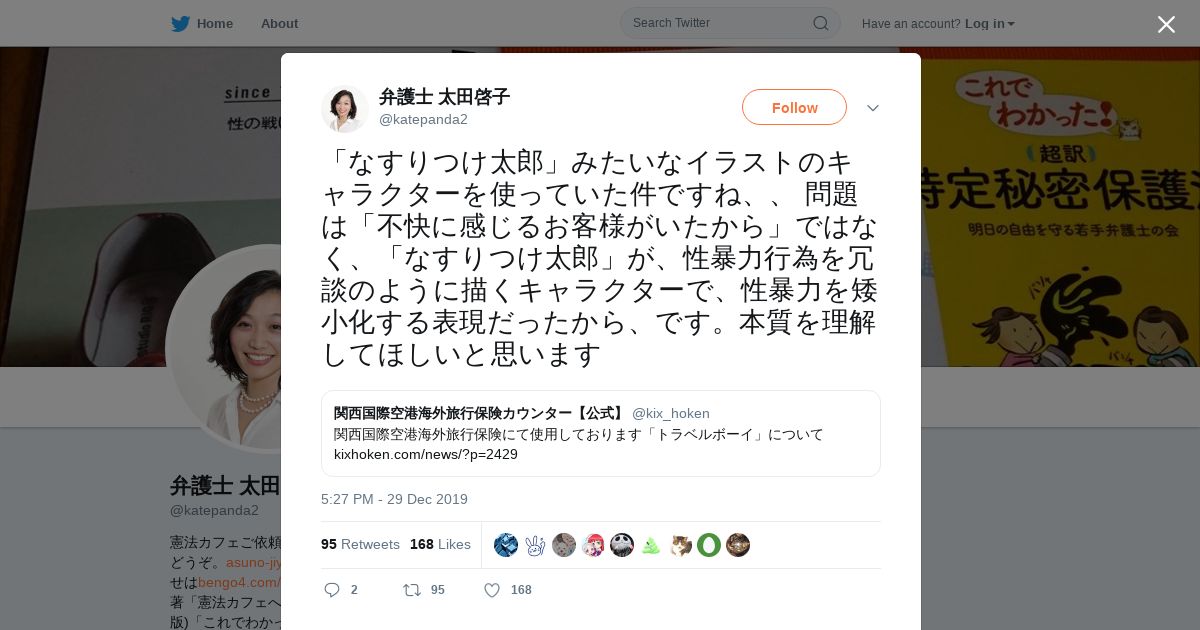Open tweet options chevron next to Follow
This screenshot has width=1200, height=630.
click(x=873, y=108)
